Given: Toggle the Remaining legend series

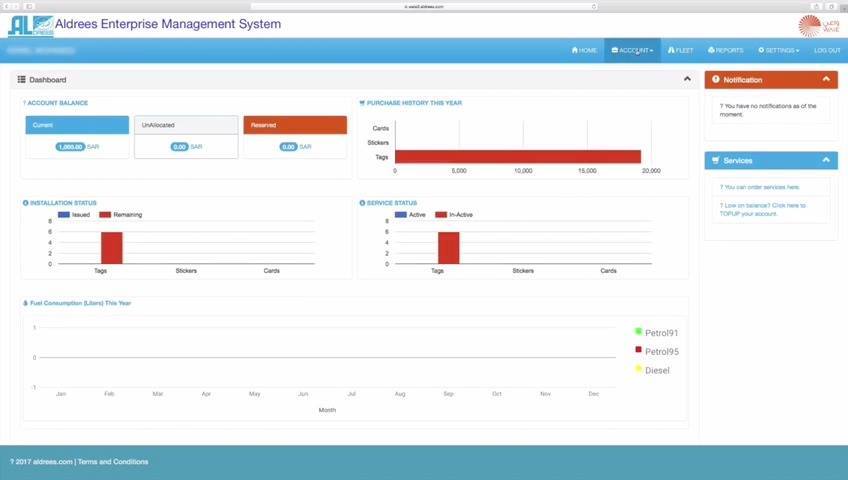Looking at the screenshot, I should click(121, 215).
